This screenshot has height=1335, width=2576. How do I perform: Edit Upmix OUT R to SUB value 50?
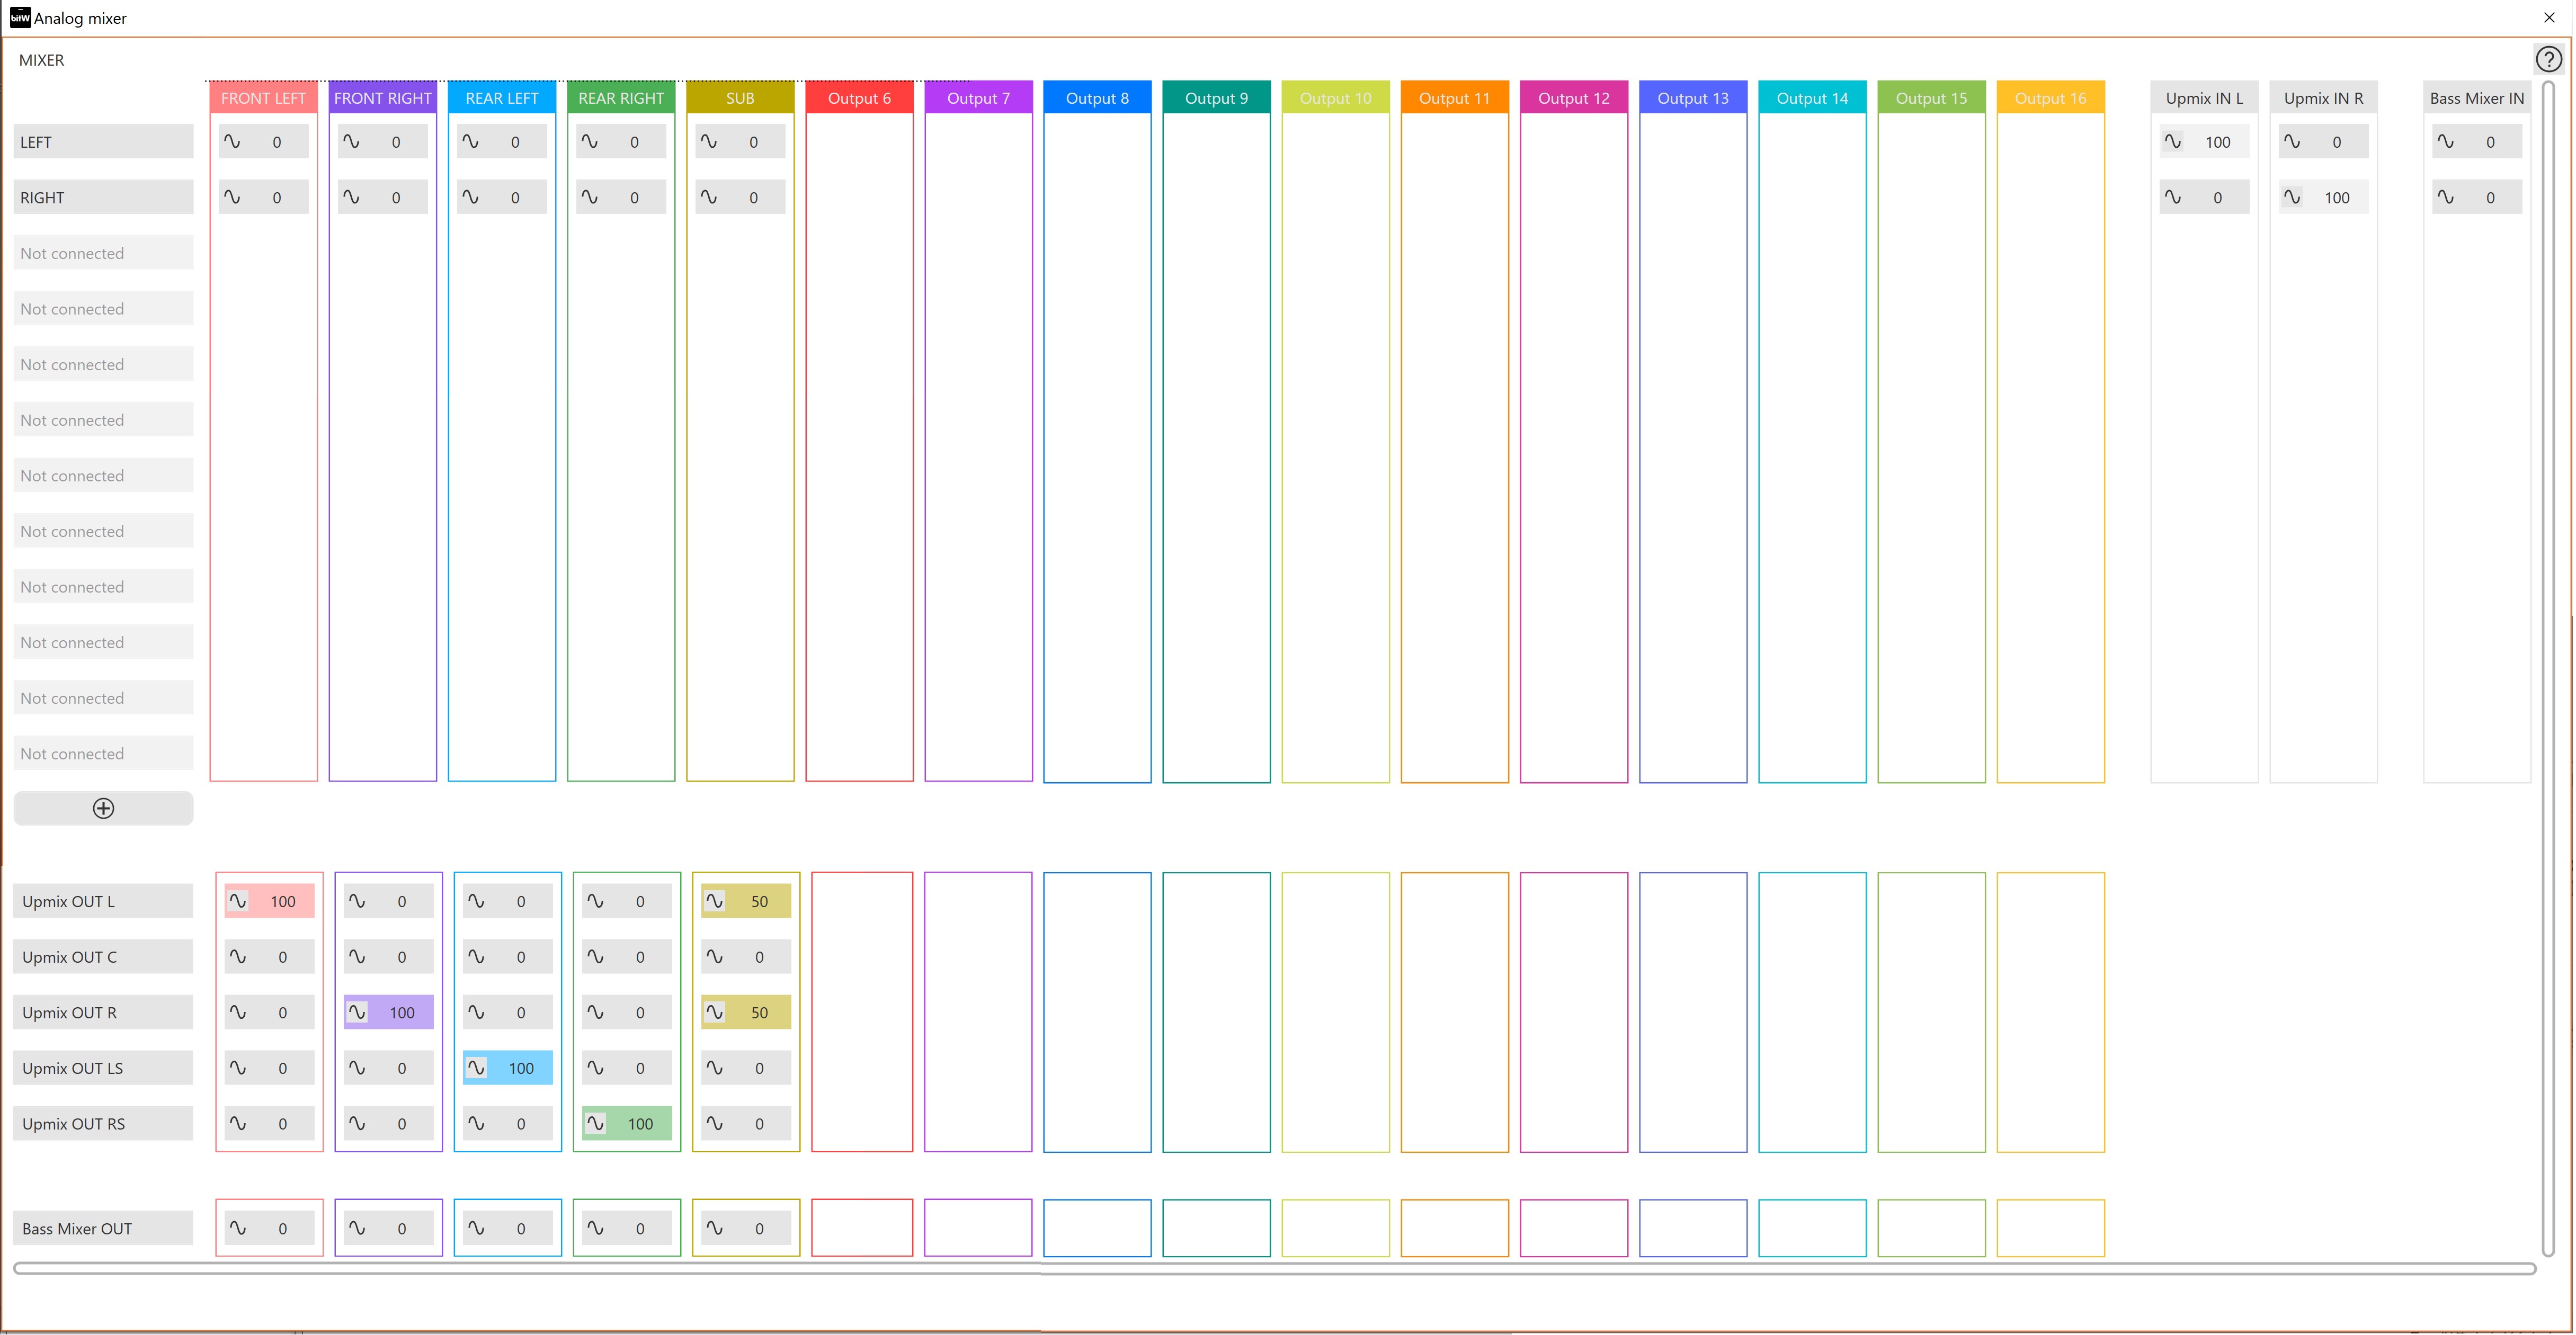click(x=759, y=1012)
